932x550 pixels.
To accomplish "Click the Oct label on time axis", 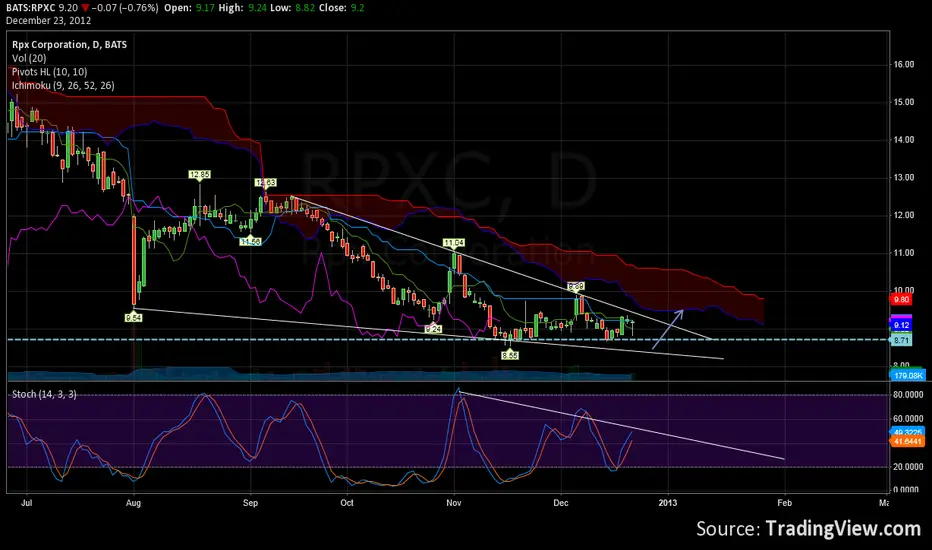I will tap(347, 503).
